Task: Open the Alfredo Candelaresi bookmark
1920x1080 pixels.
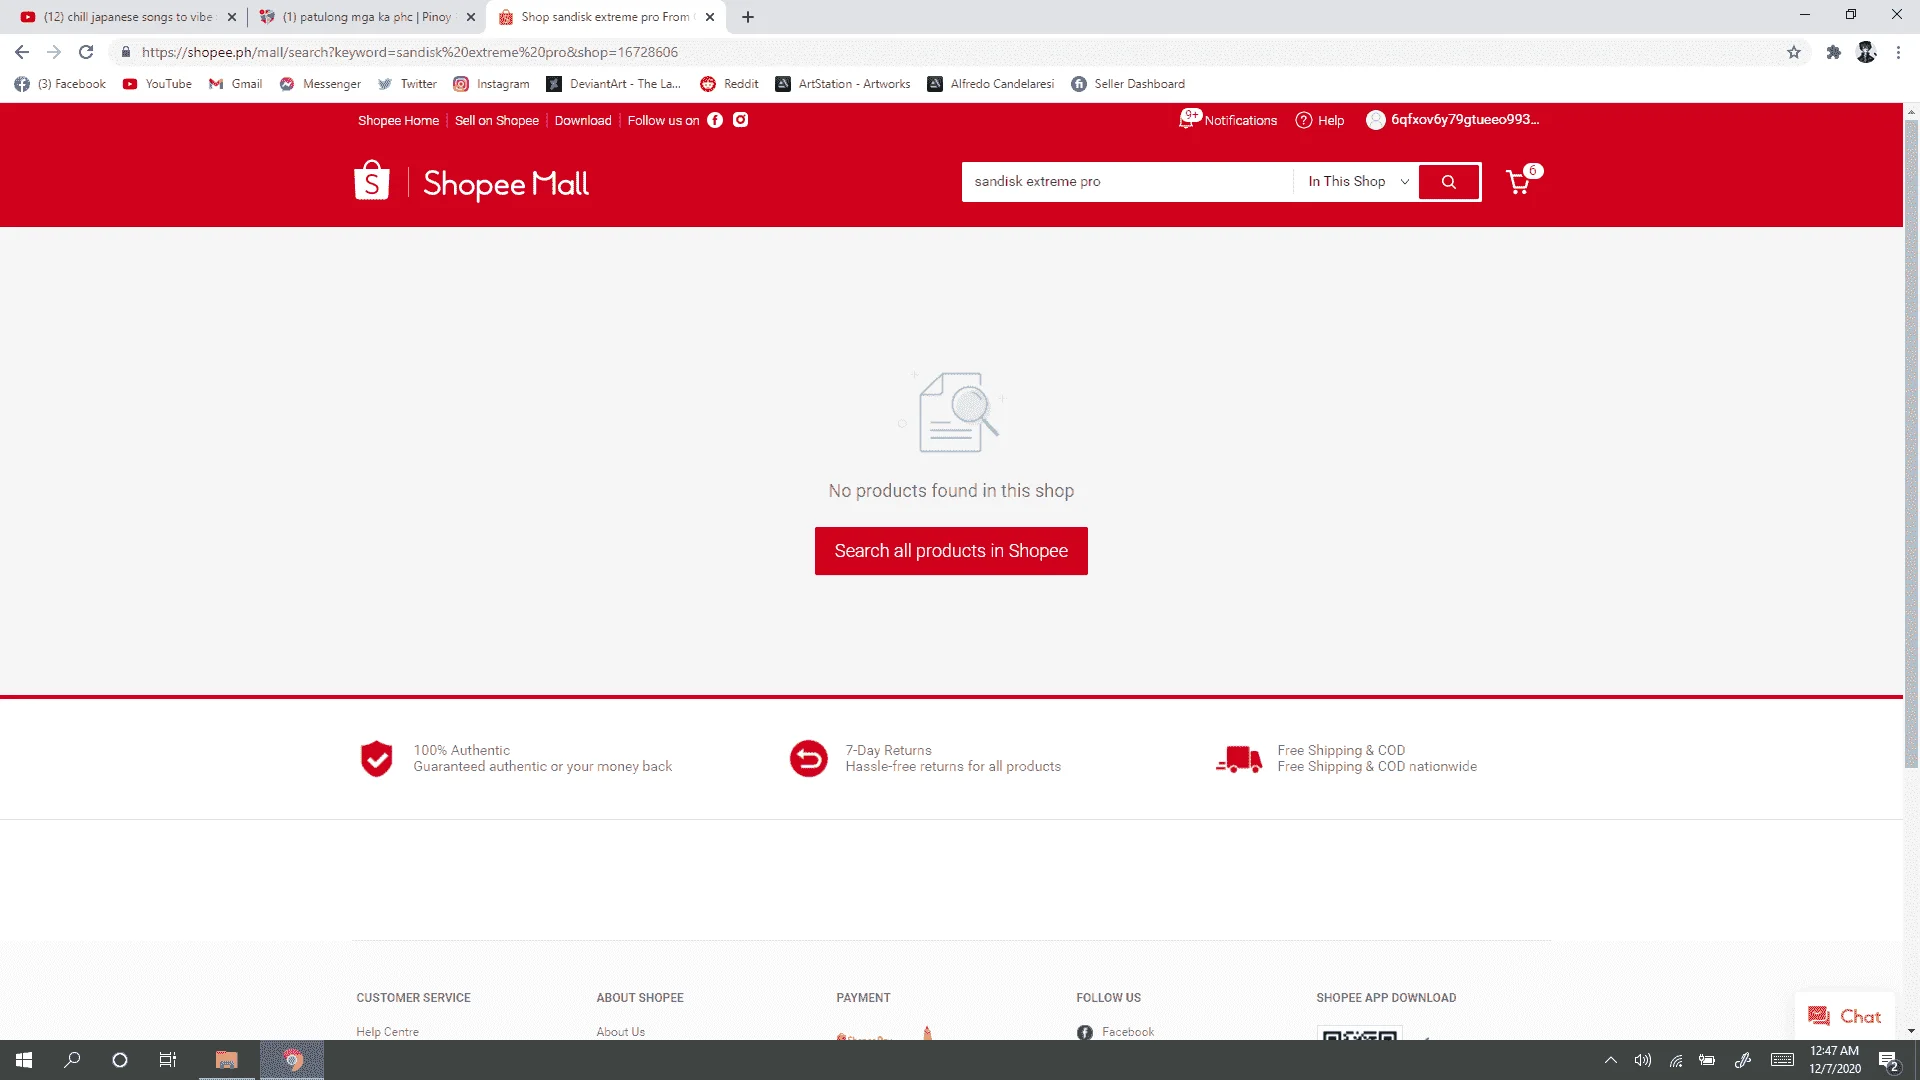Action: click(x=990, y=84)
